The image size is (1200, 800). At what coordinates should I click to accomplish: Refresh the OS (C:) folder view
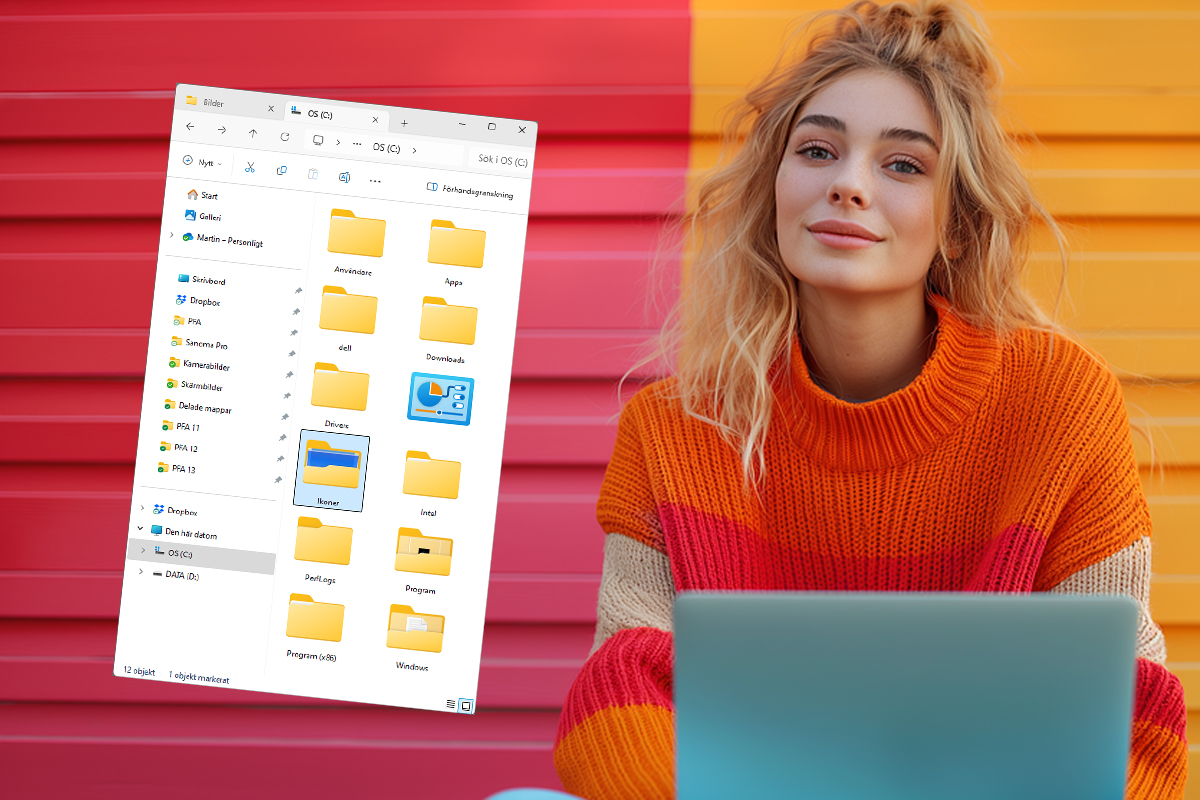pos(285,136)
